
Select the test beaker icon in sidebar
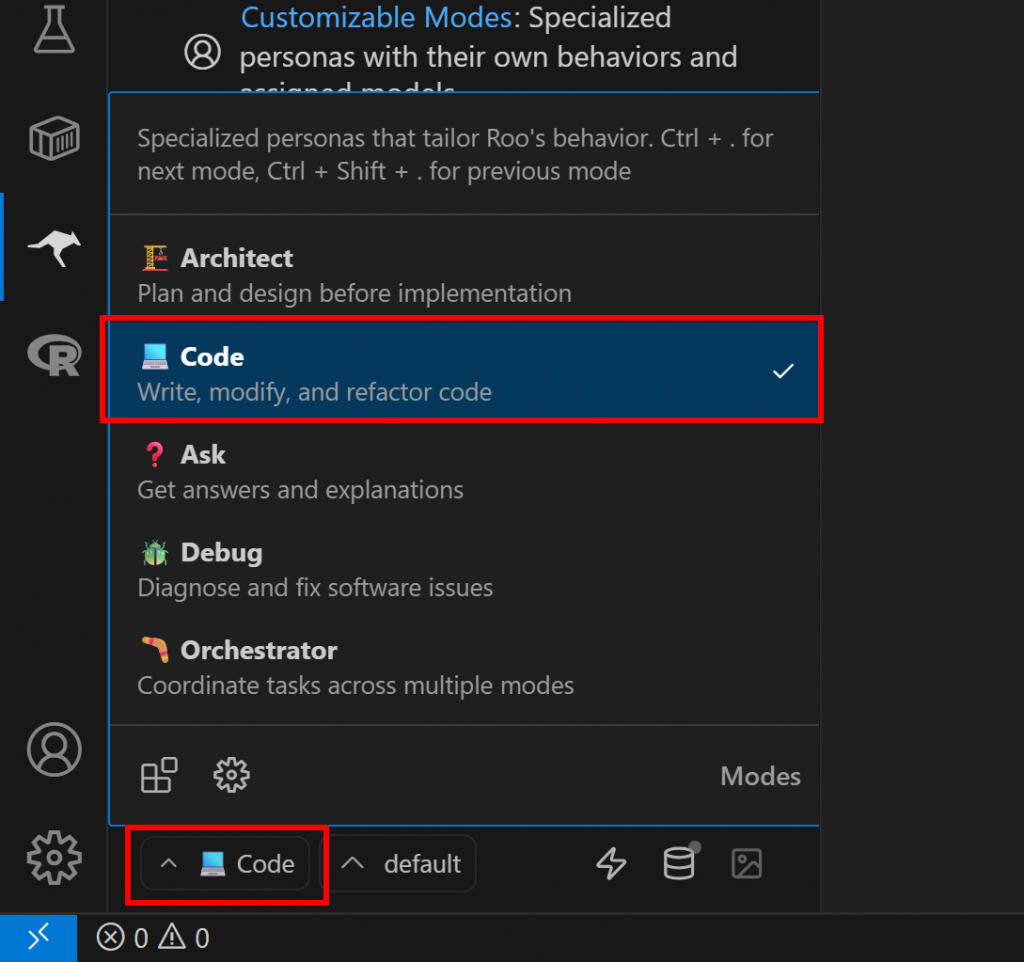click(54, 30)
